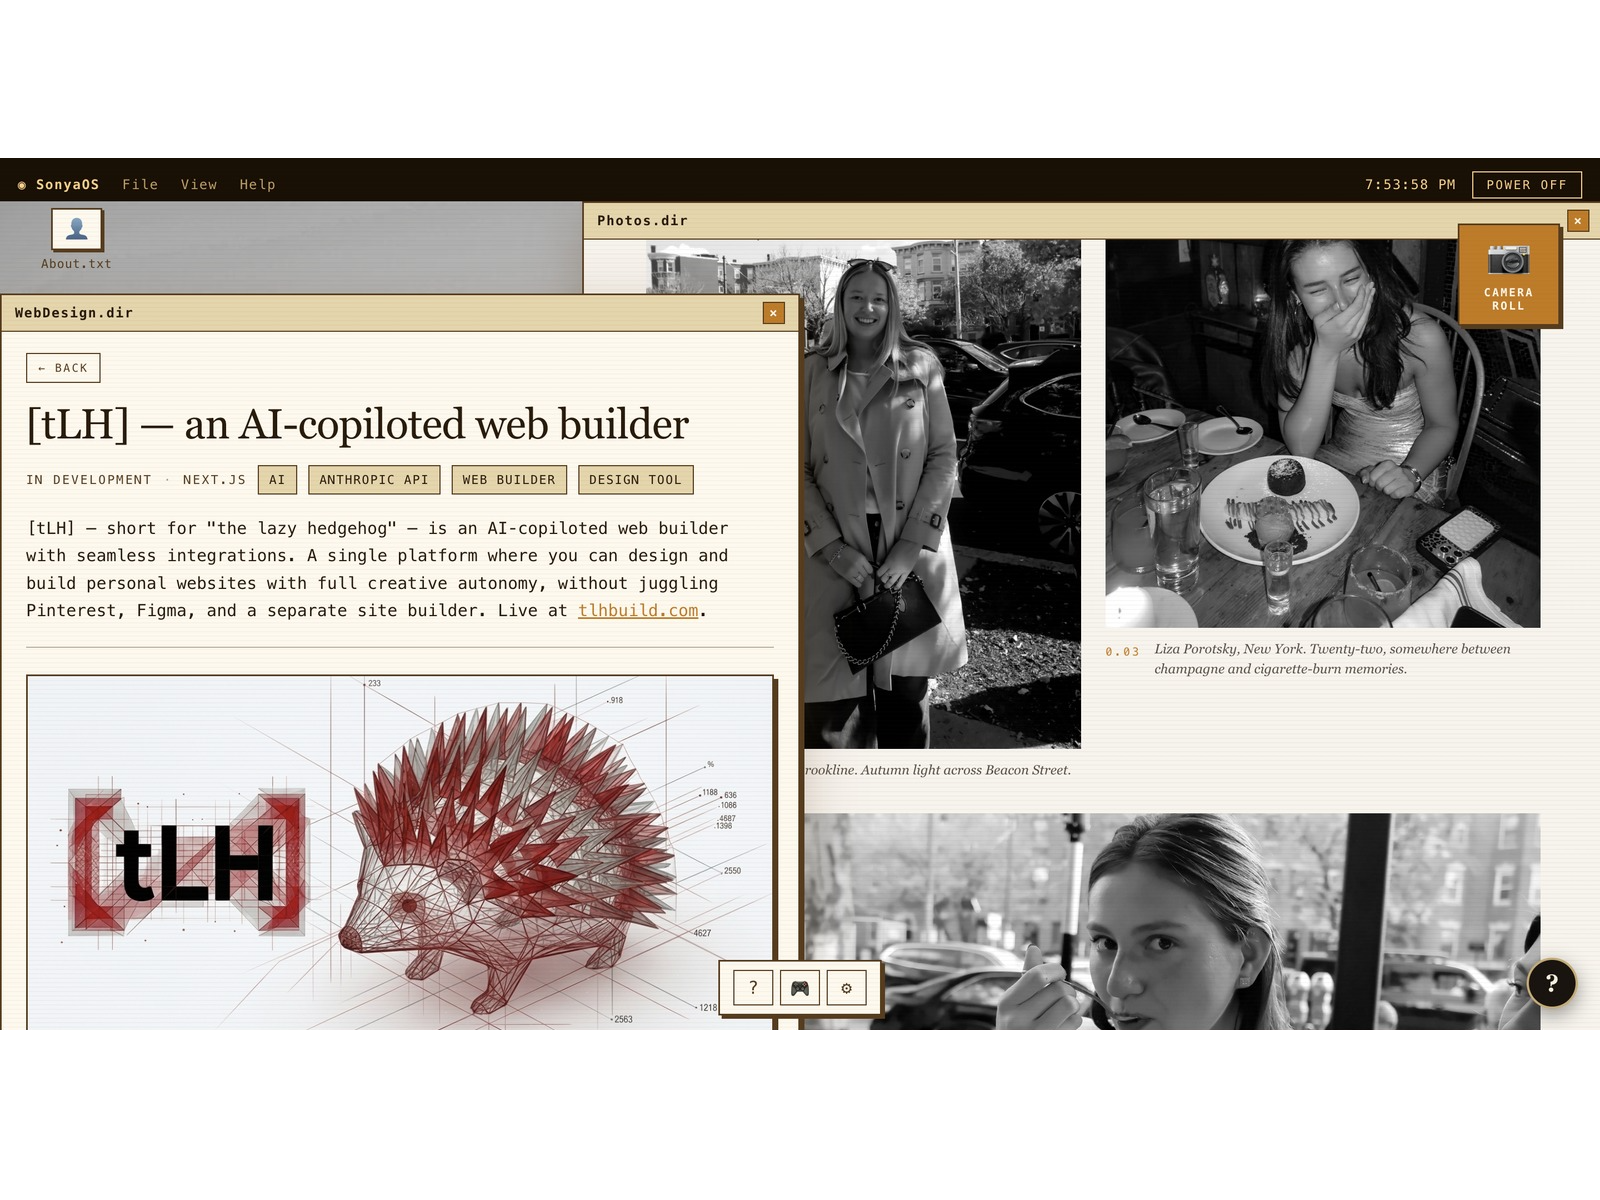This screenshot has height=1200, width=1600.
Task: Select the AI tag
Action: (277, 480)
